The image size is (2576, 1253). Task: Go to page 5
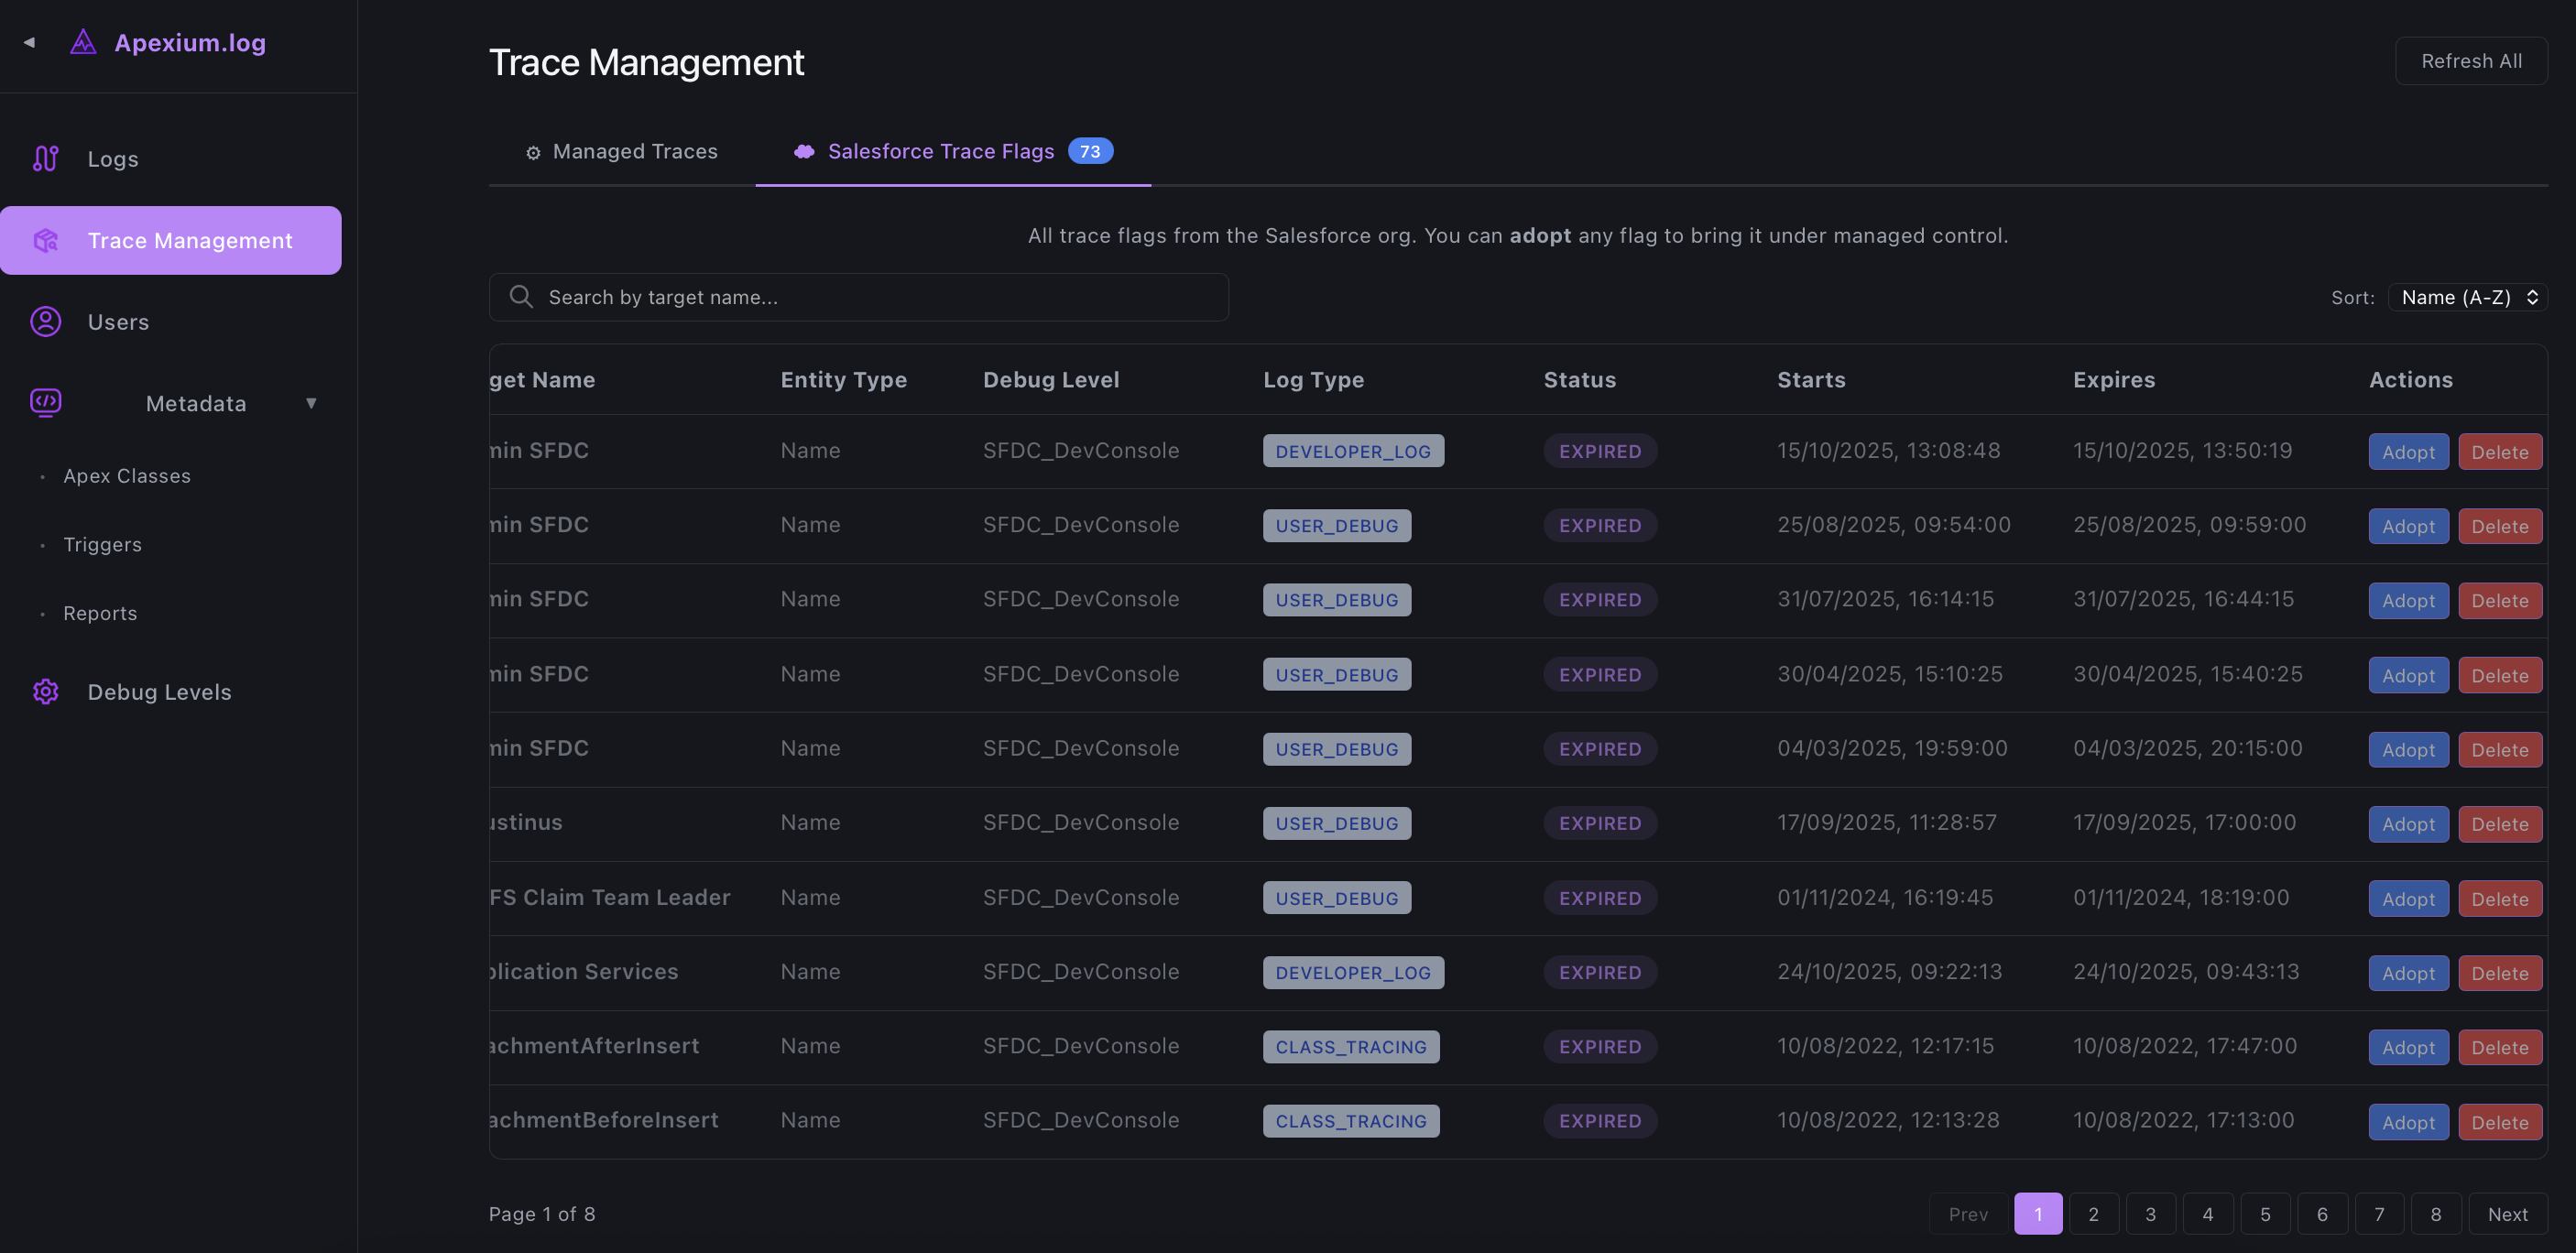(2265, 1214)
